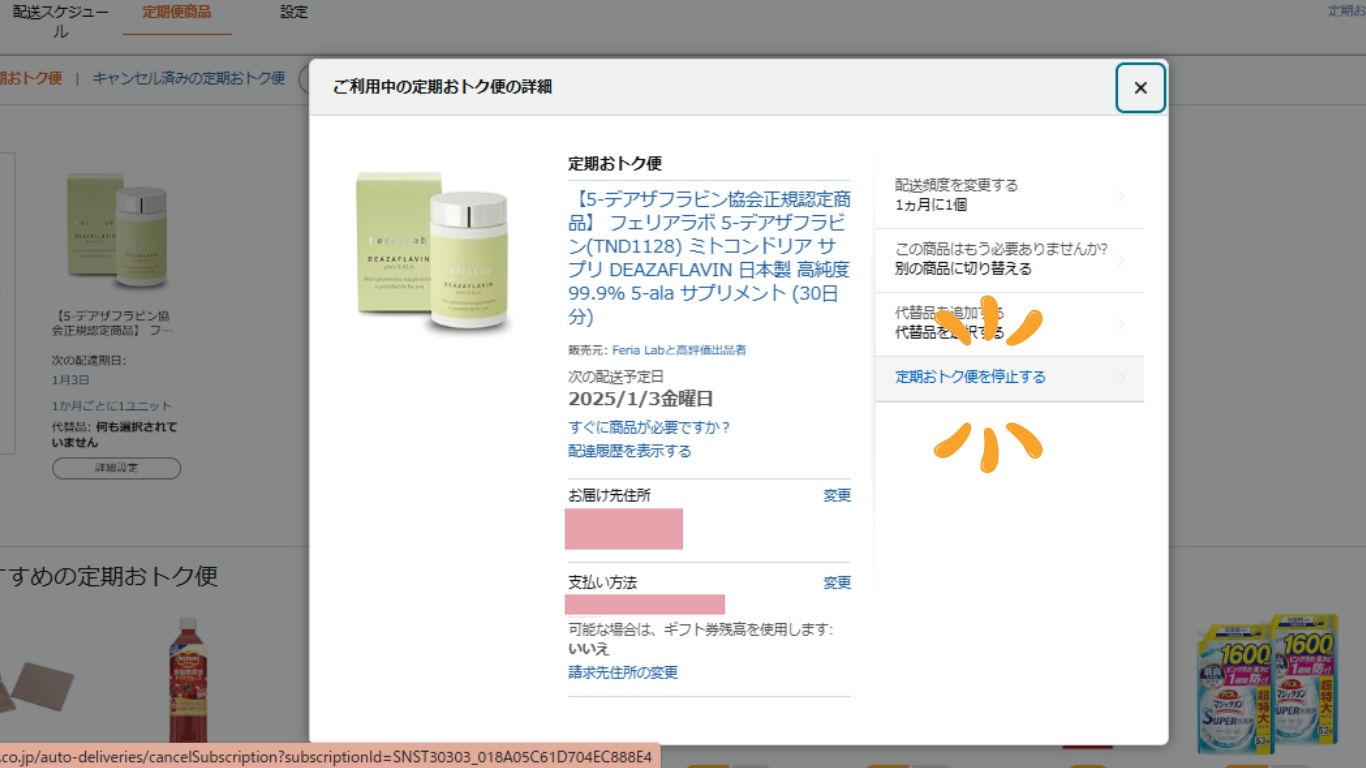The image size is (1366, 768).
Task: Click すぐに商品が必要ですか？ link
Action: pyautogui.click(x=650, y=427)
